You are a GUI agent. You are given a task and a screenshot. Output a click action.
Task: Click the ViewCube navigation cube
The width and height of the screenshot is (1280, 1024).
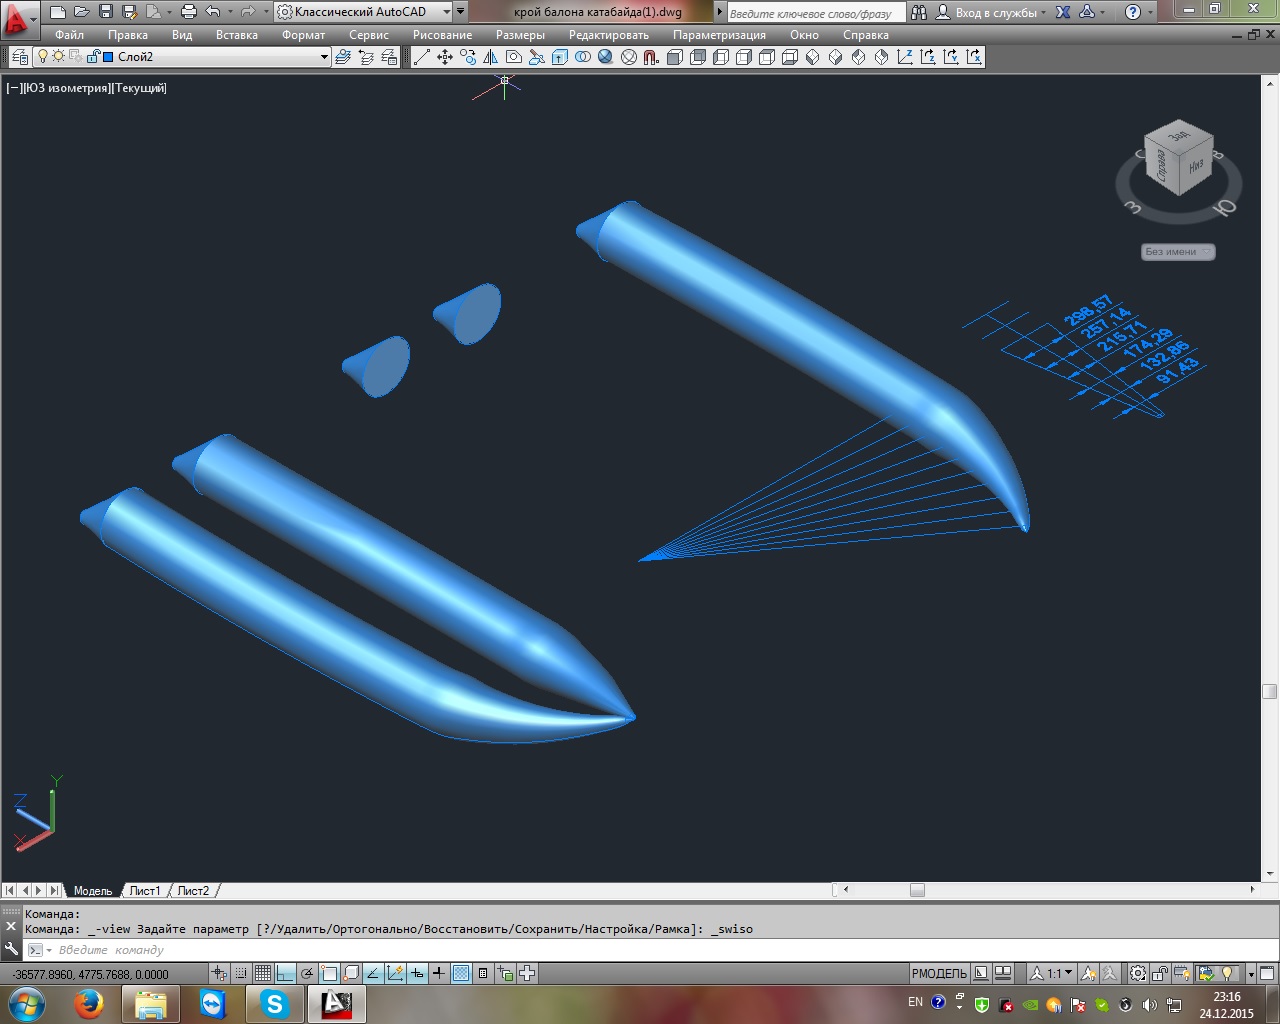[1179, 158]
